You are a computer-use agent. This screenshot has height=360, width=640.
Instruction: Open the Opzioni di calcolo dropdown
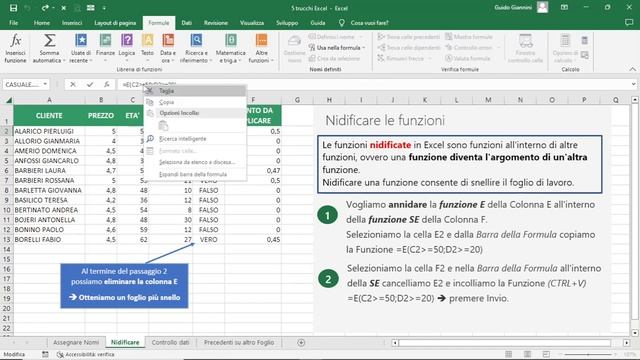[x=565, y=49]
